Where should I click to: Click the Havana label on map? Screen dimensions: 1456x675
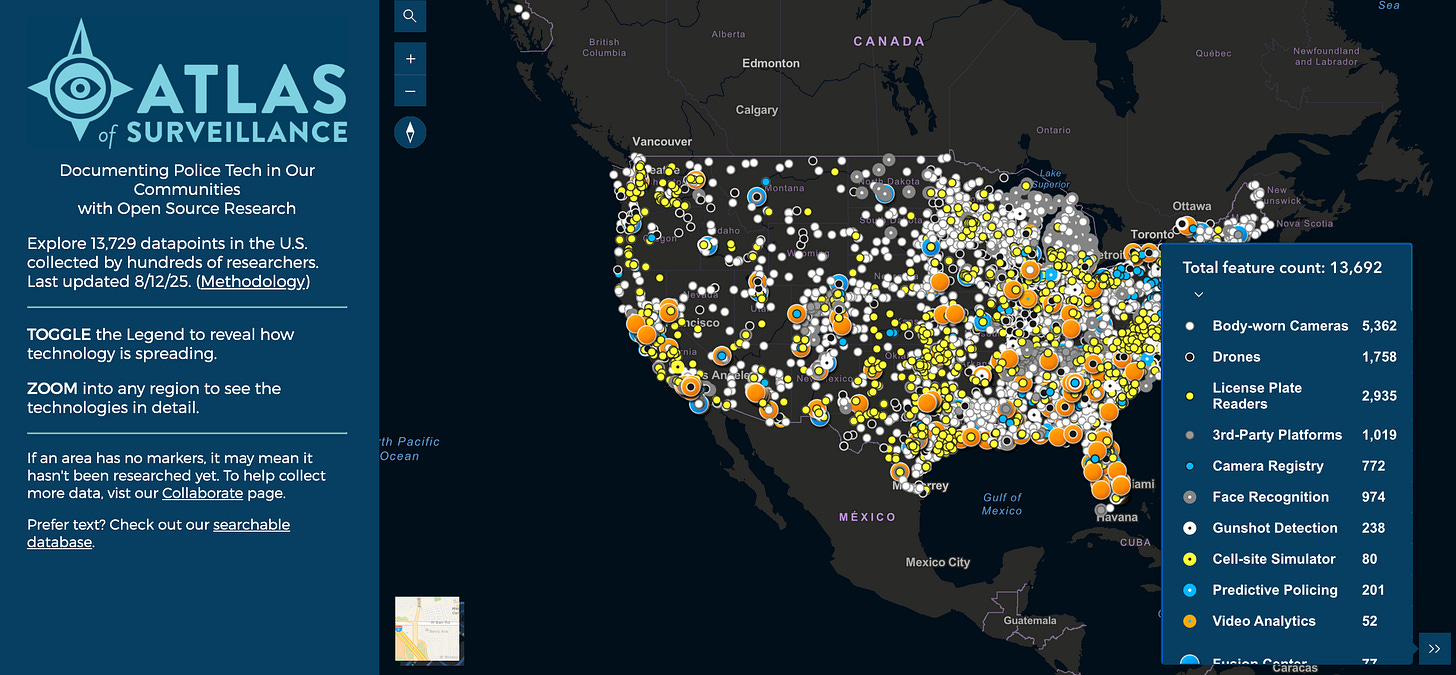[x=1117, y=517]
